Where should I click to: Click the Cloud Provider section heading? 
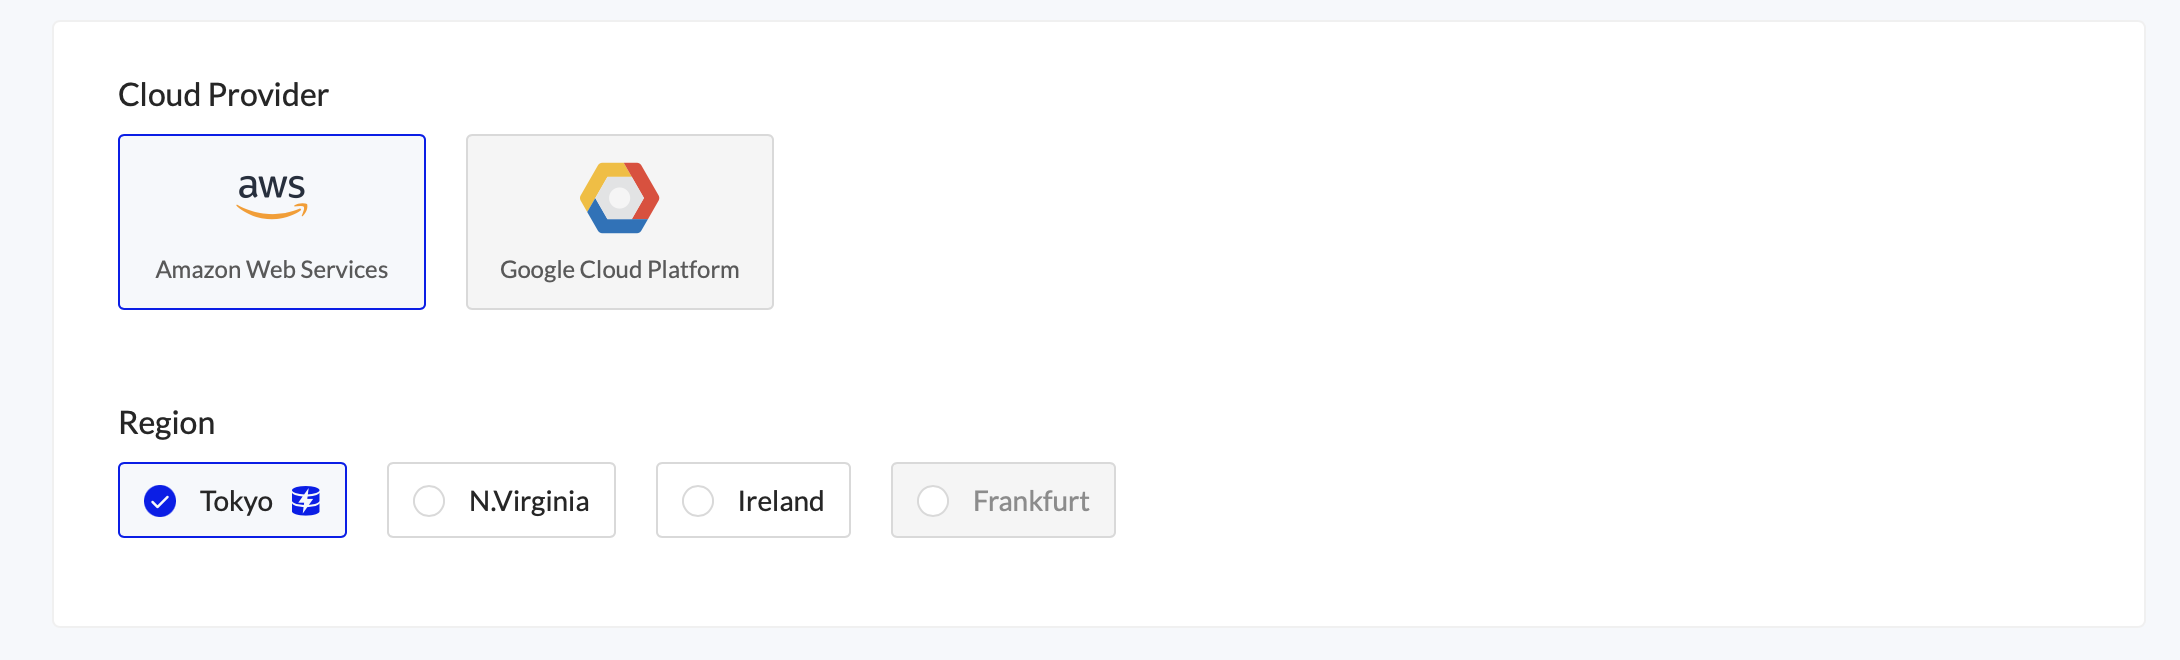click(x=223, y=95)
